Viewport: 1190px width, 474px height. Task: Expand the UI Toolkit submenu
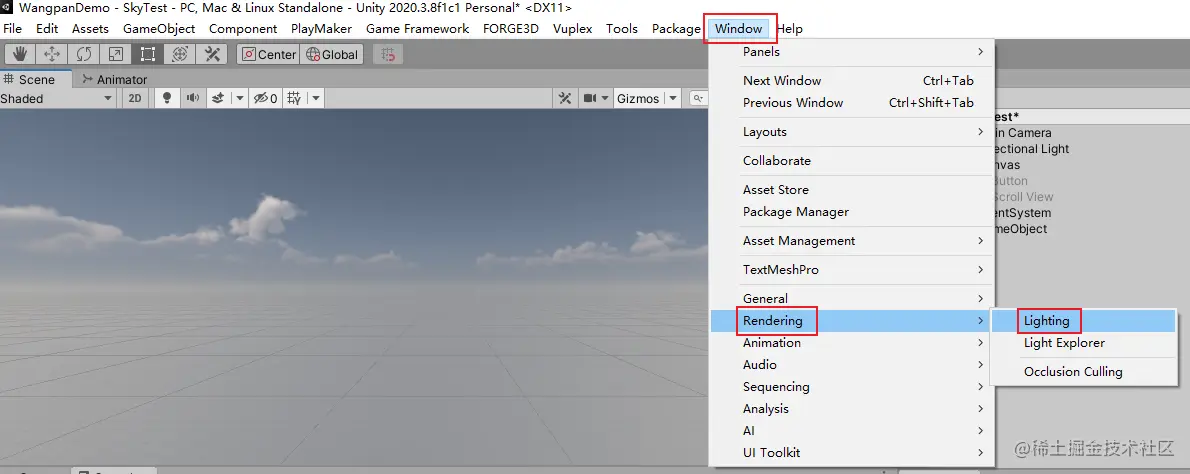tap(852, 453)
